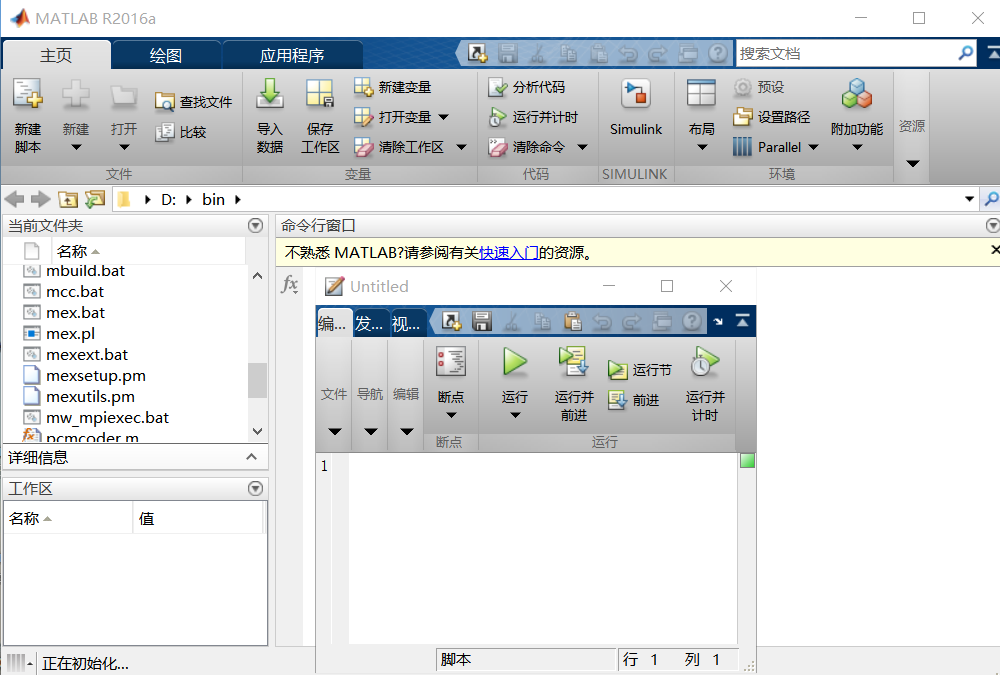The width and height of the screenshot is (1000, 675).
Task: Click the bin folder in the address path
Action: pos(214,200)
